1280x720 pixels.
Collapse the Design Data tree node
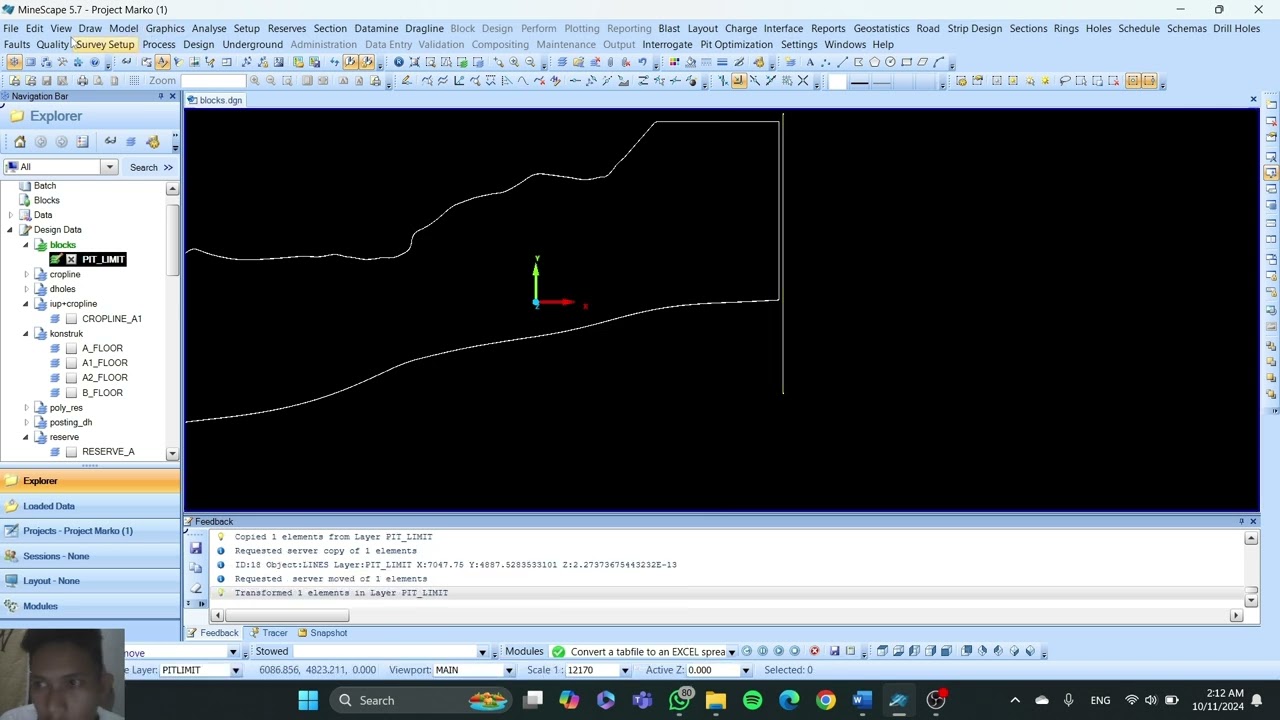10,230
